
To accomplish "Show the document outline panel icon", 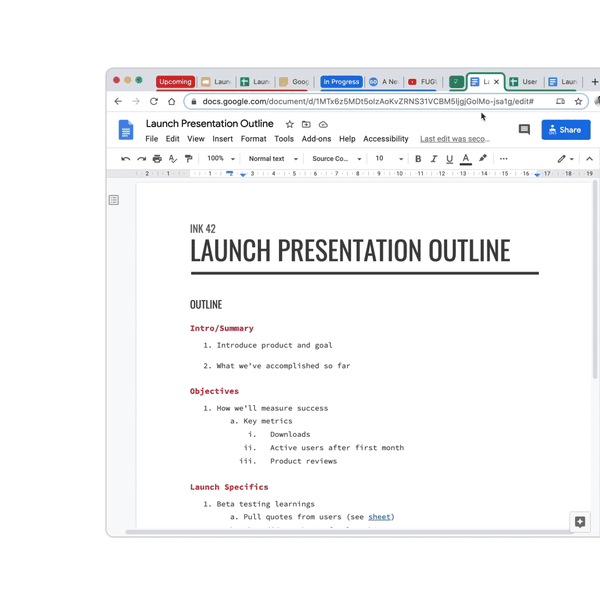I will click(114, 200).
